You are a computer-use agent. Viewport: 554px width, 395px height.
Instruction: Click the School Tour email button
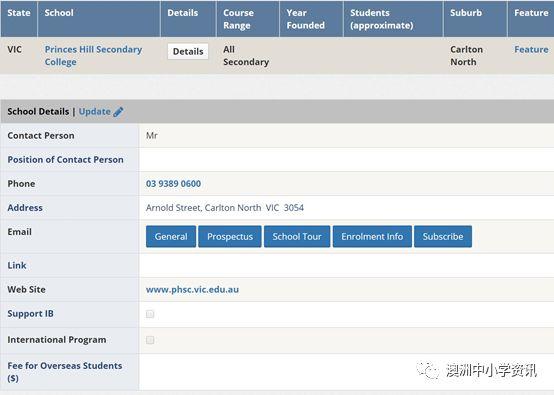[x=297, y=236]
